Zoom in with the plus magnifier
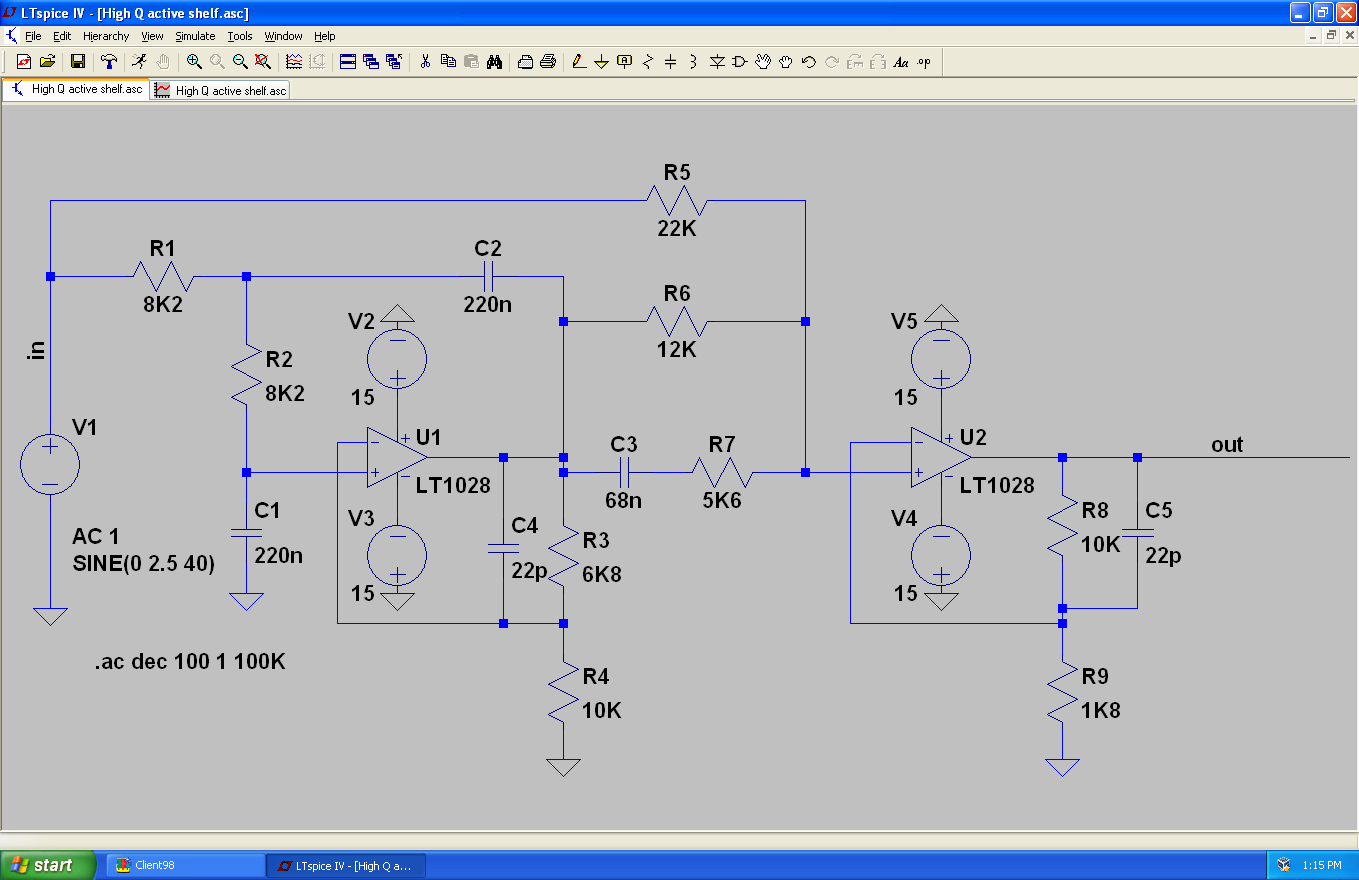 [x=194, y=62]
